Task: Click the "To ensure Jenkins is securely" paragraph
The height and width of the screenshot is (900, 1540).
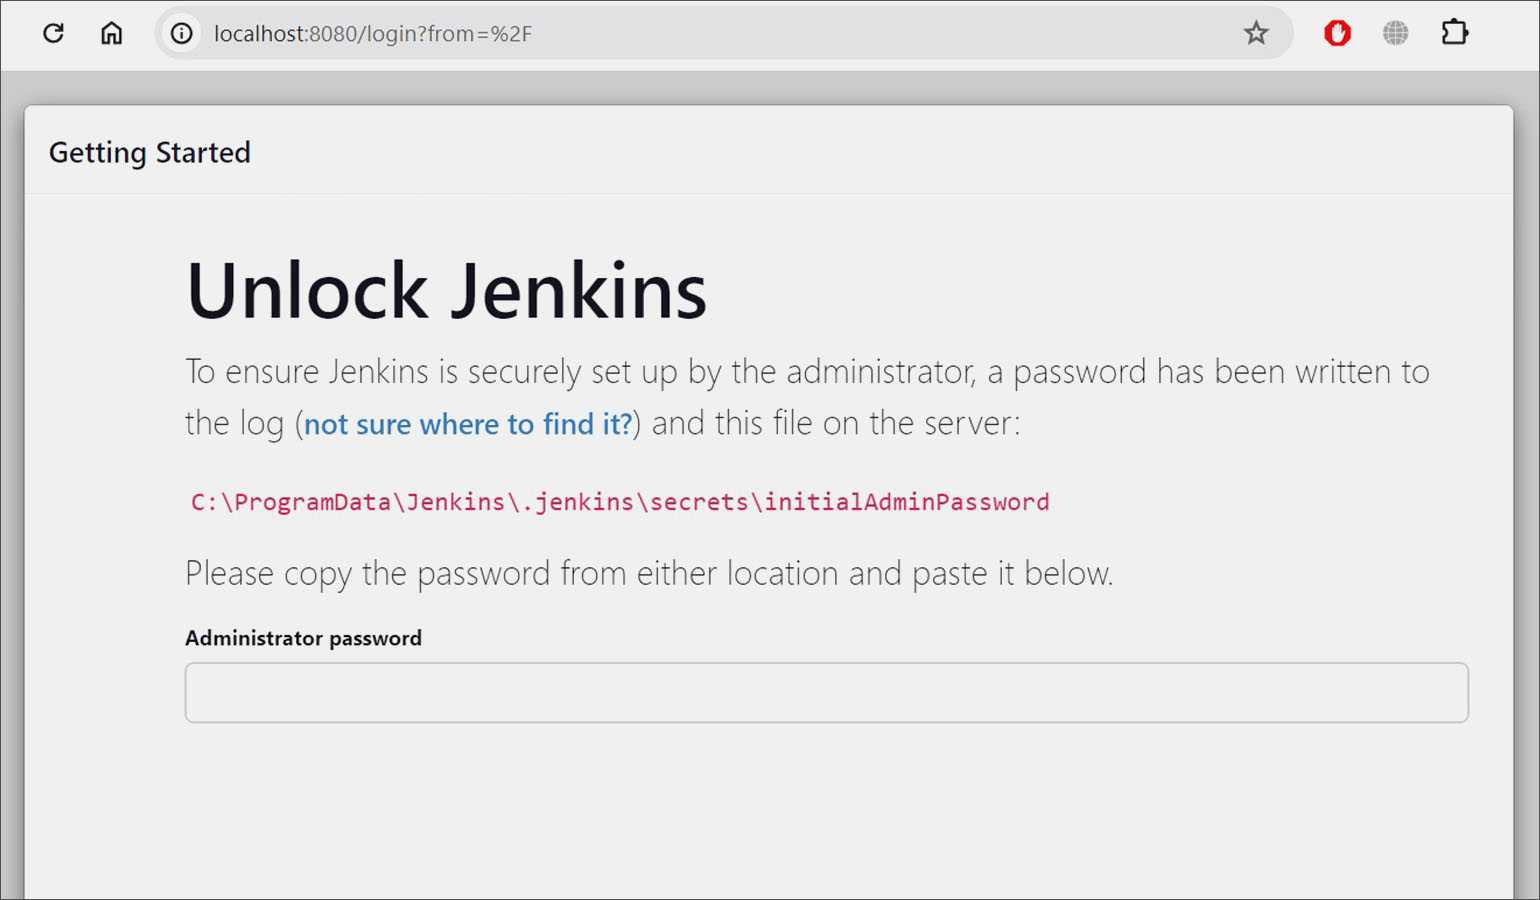Action: point(806,372)
